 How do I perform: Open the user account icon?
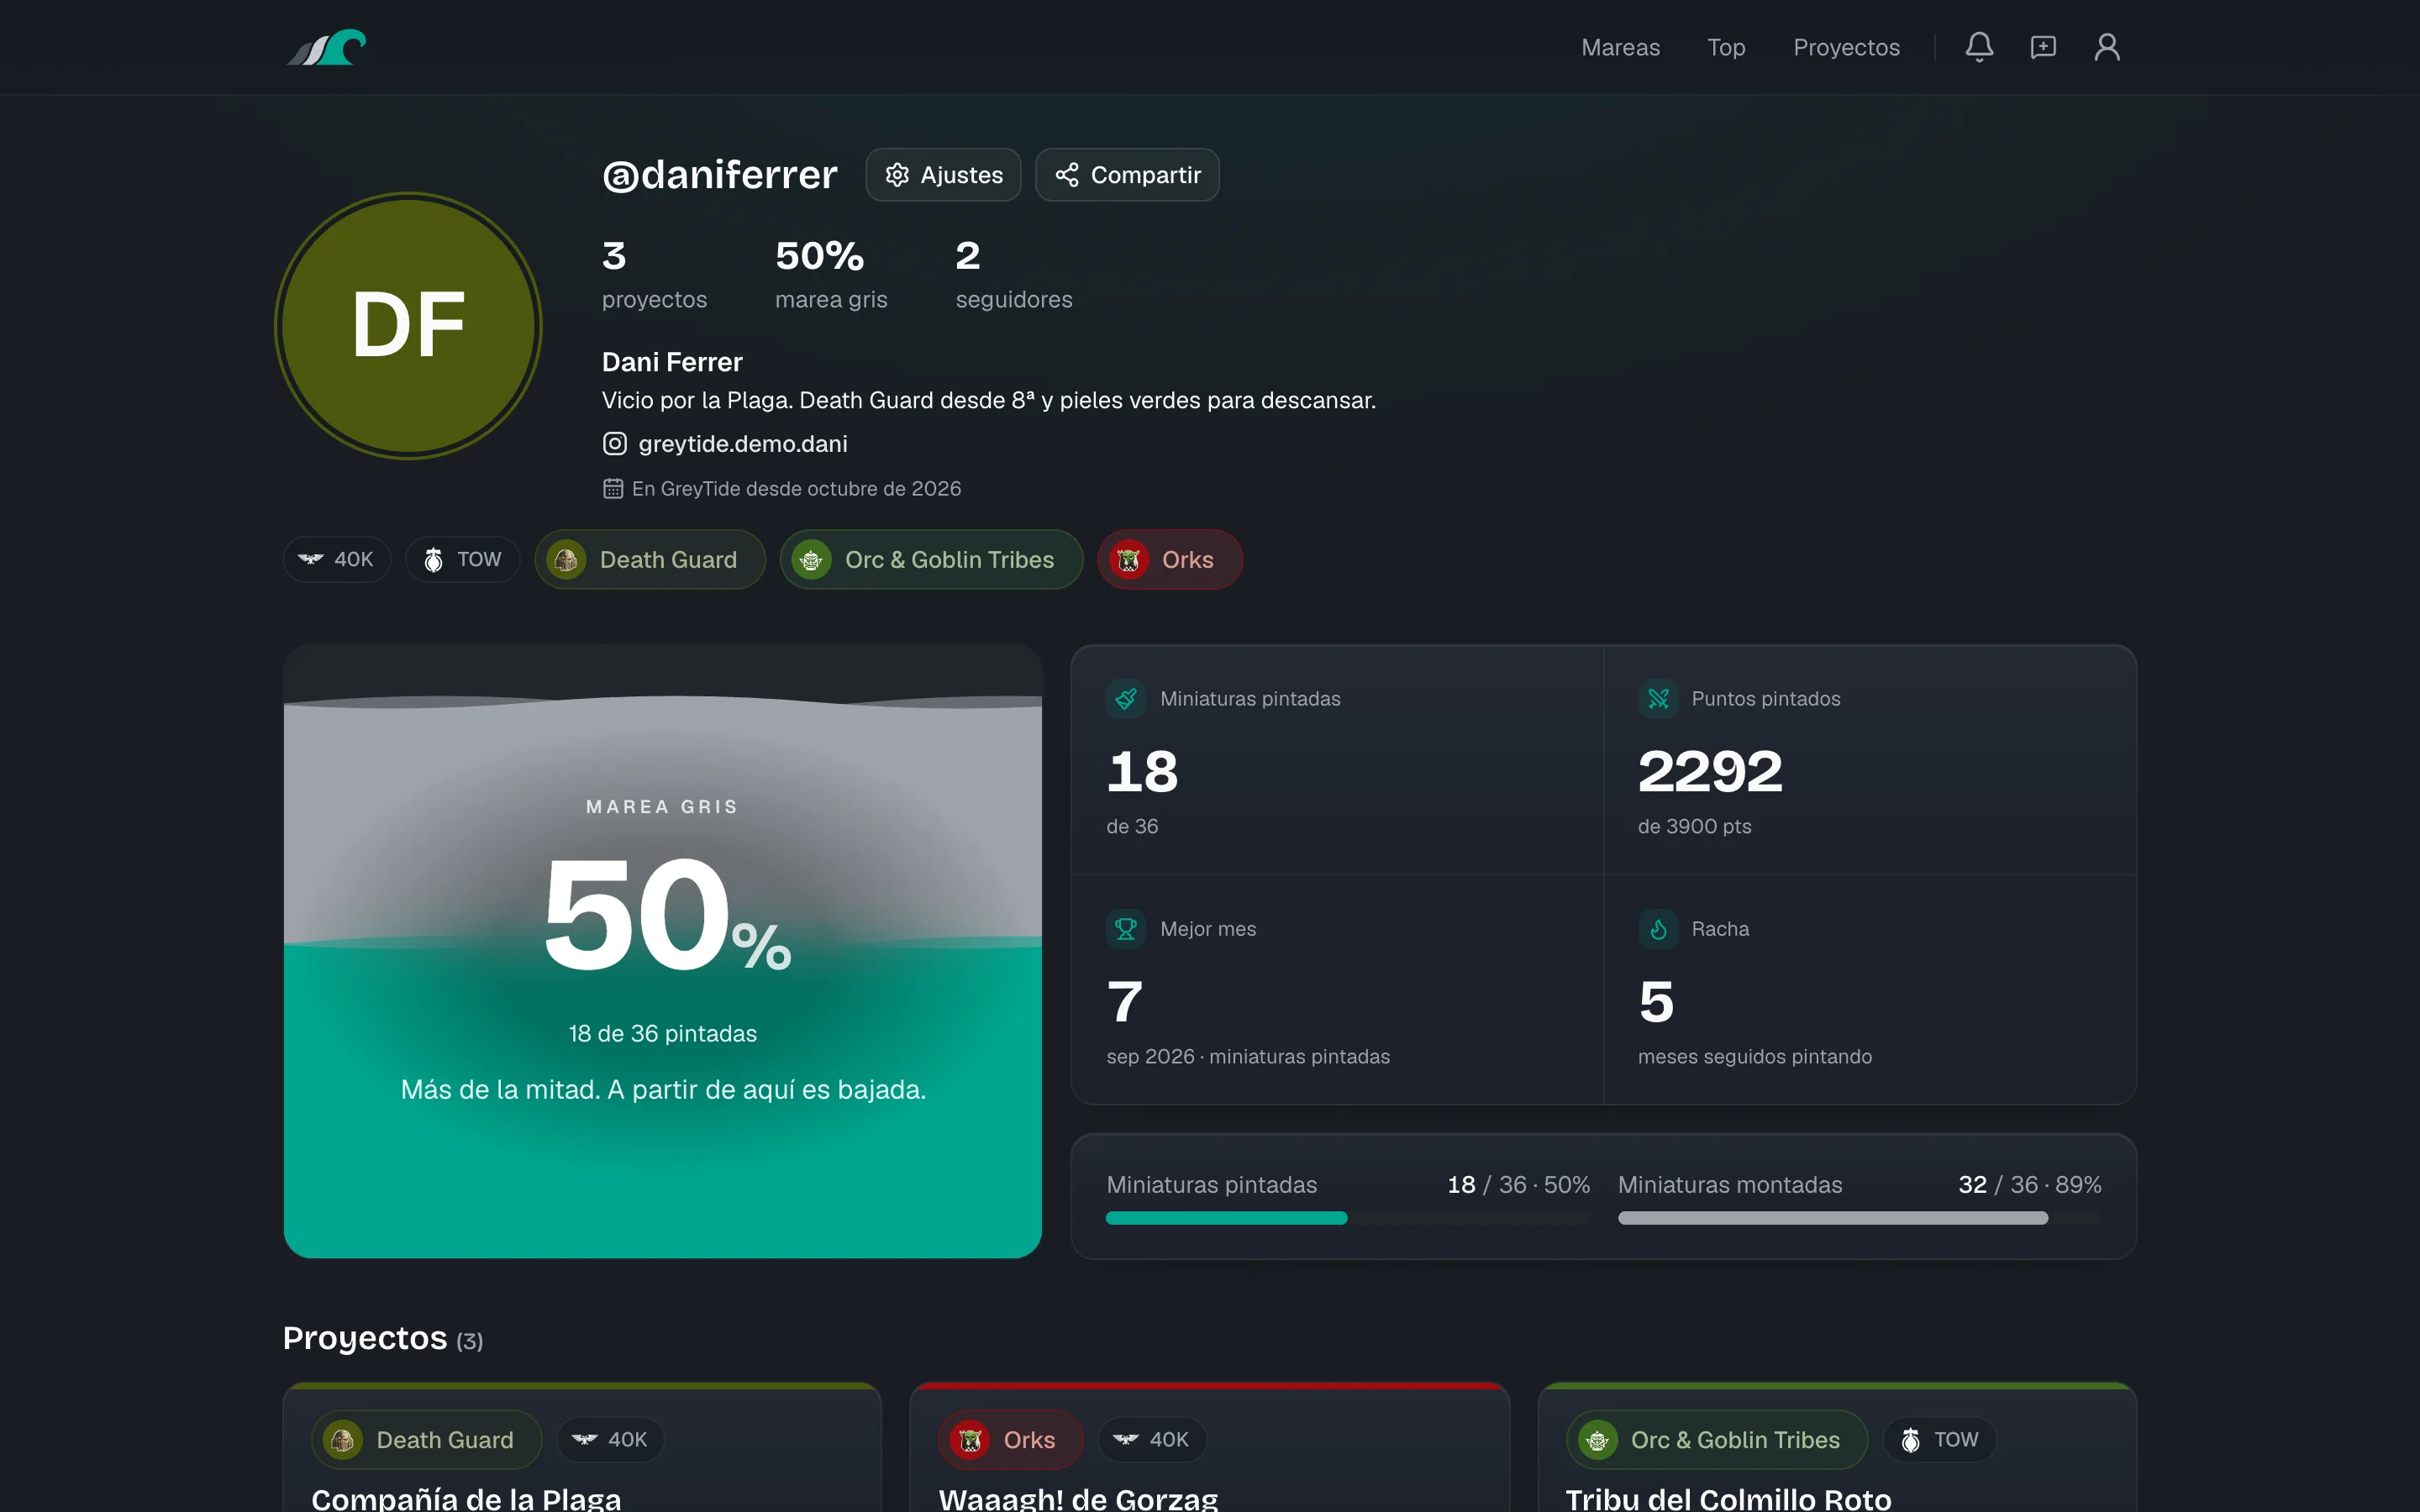tap(2107, 47)
